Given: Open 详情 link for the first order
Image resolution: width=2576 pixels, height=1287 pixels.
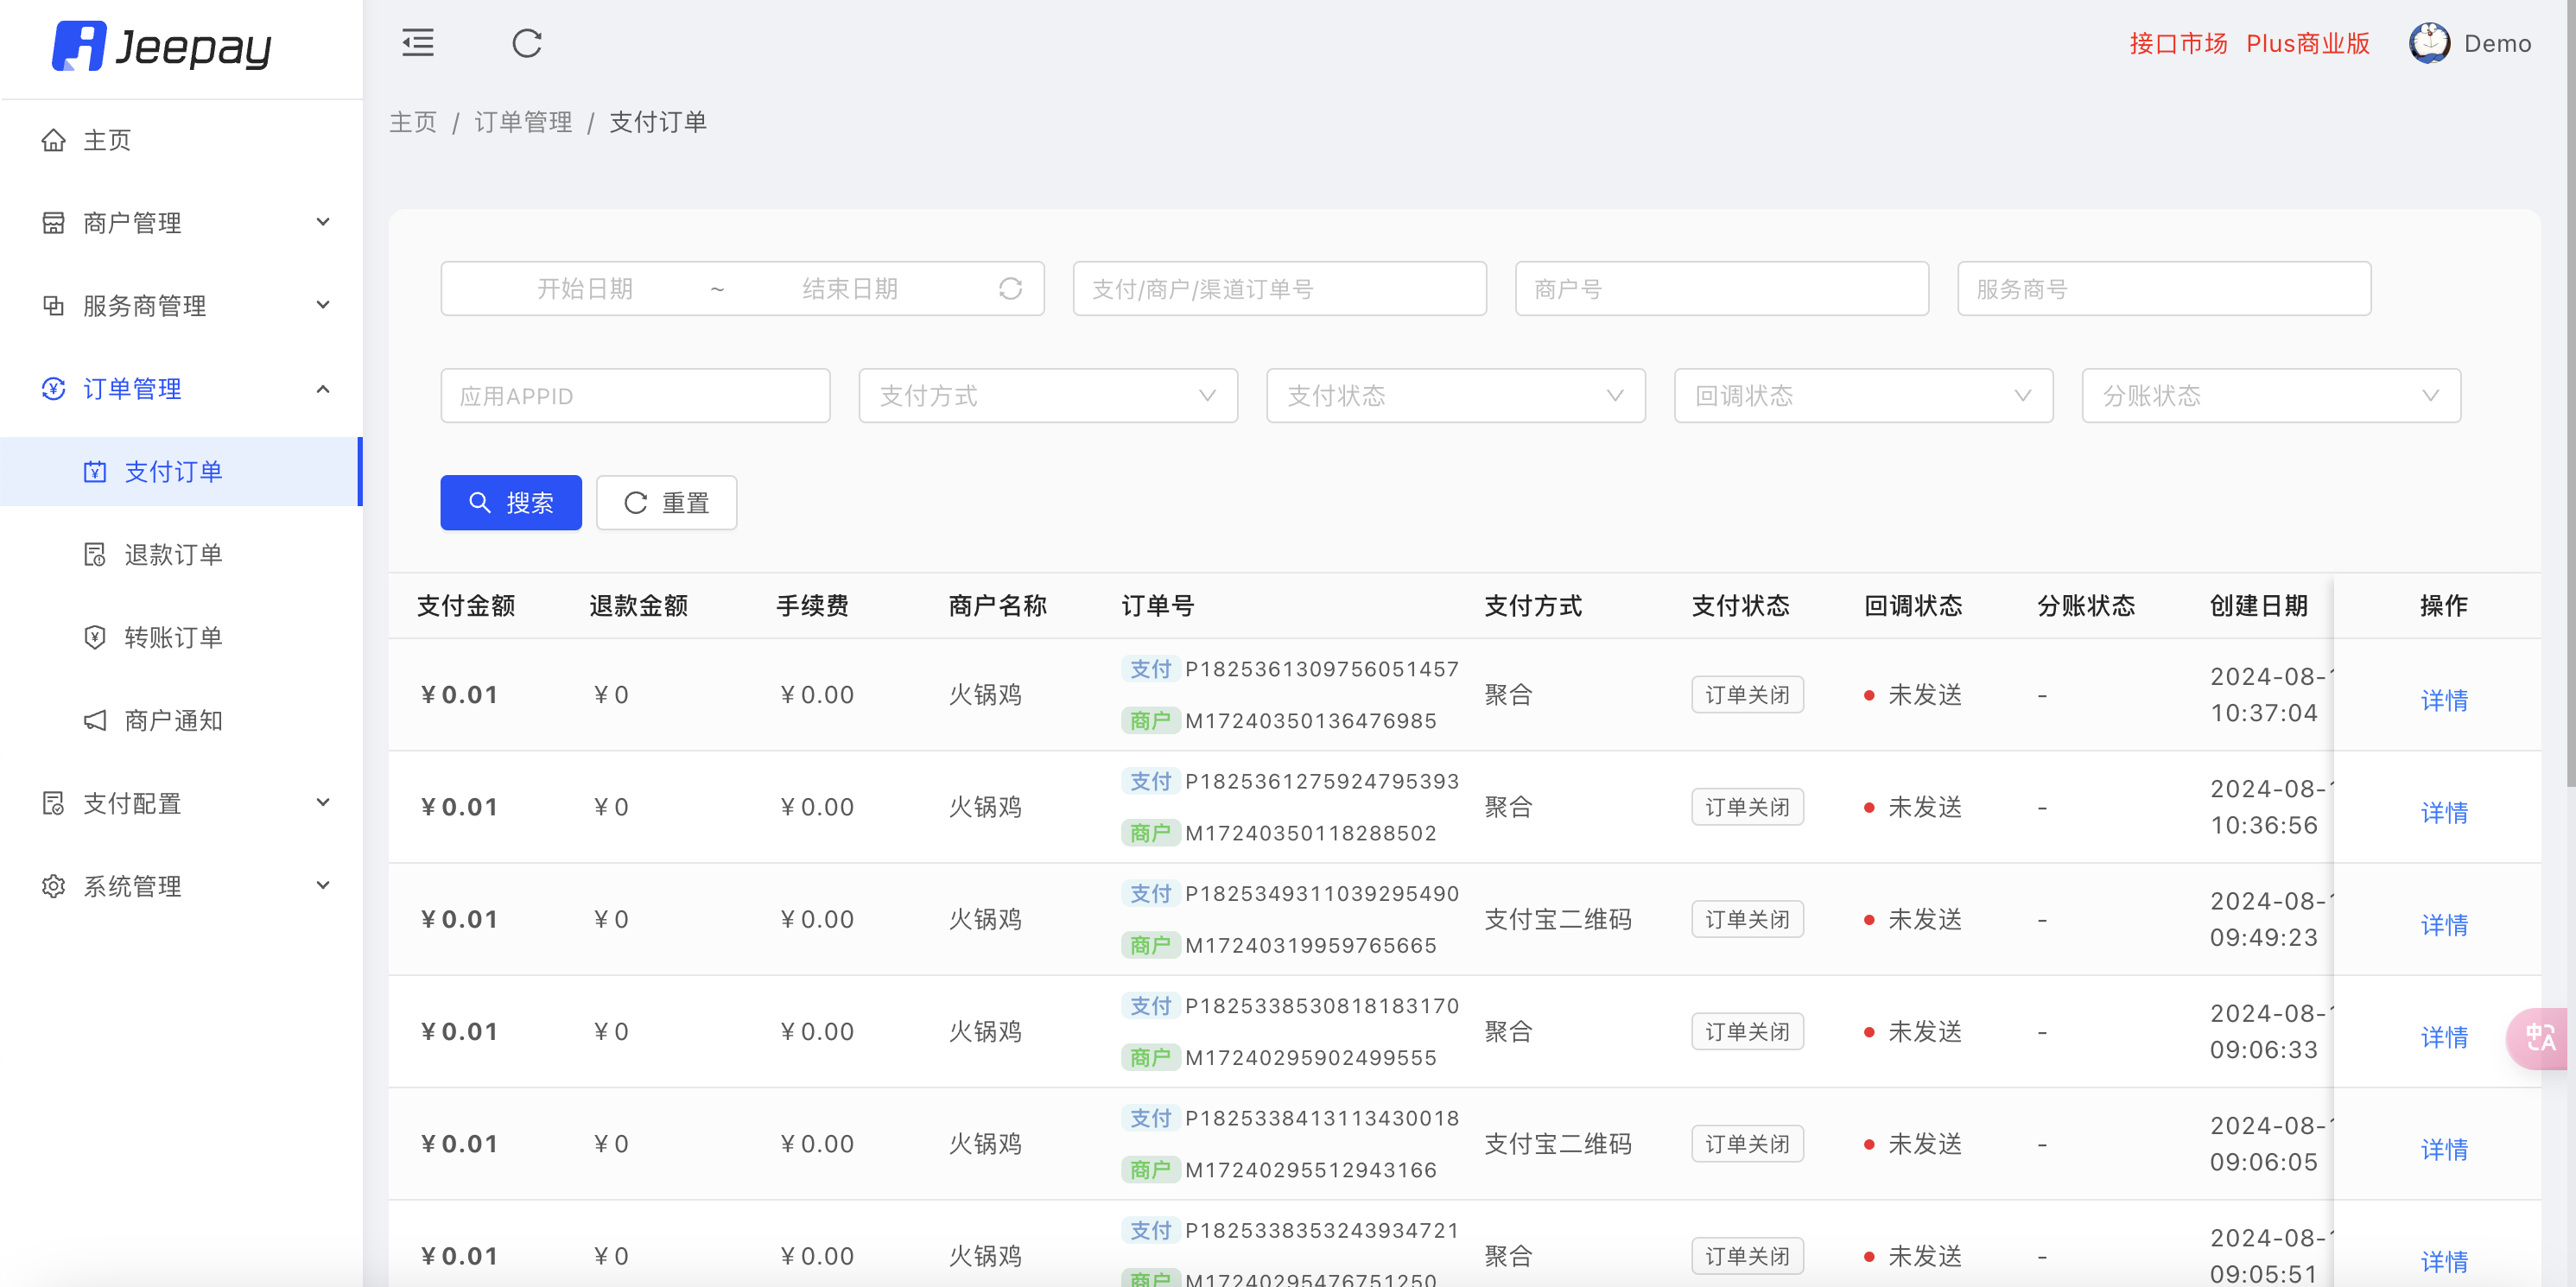Looking at the screenshot, I should click(x=2443, y=700).
